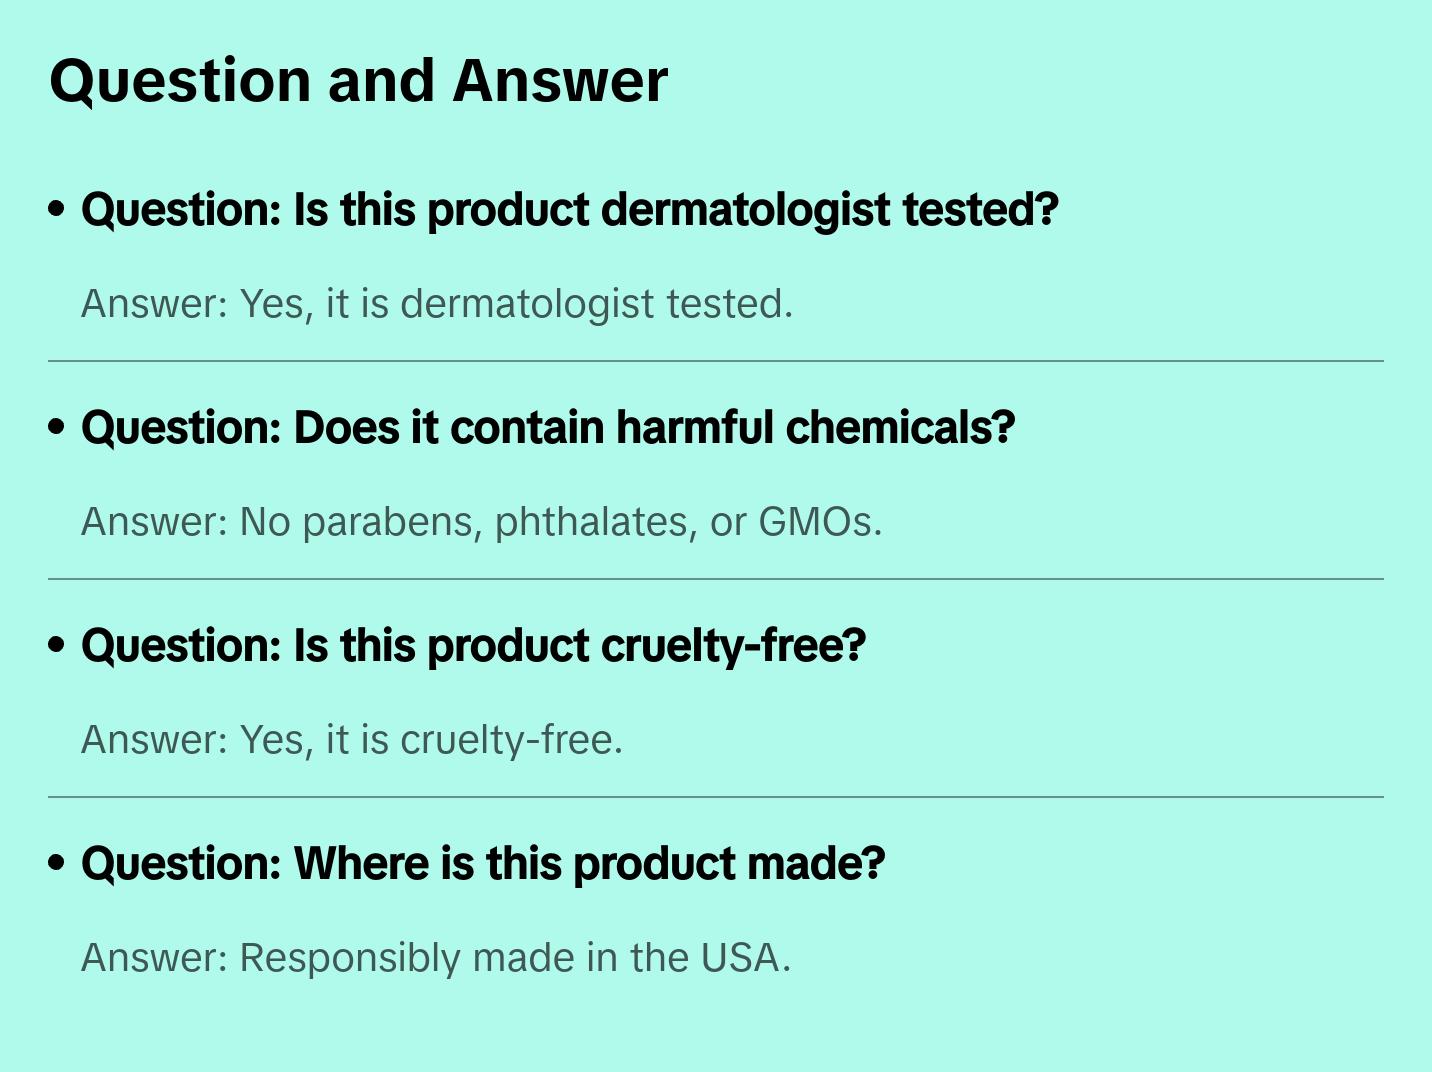This screenshot has height=1072, width=1432.
Task: Click the bullet beside the dermatologist question
Action: tap(57, 209)
